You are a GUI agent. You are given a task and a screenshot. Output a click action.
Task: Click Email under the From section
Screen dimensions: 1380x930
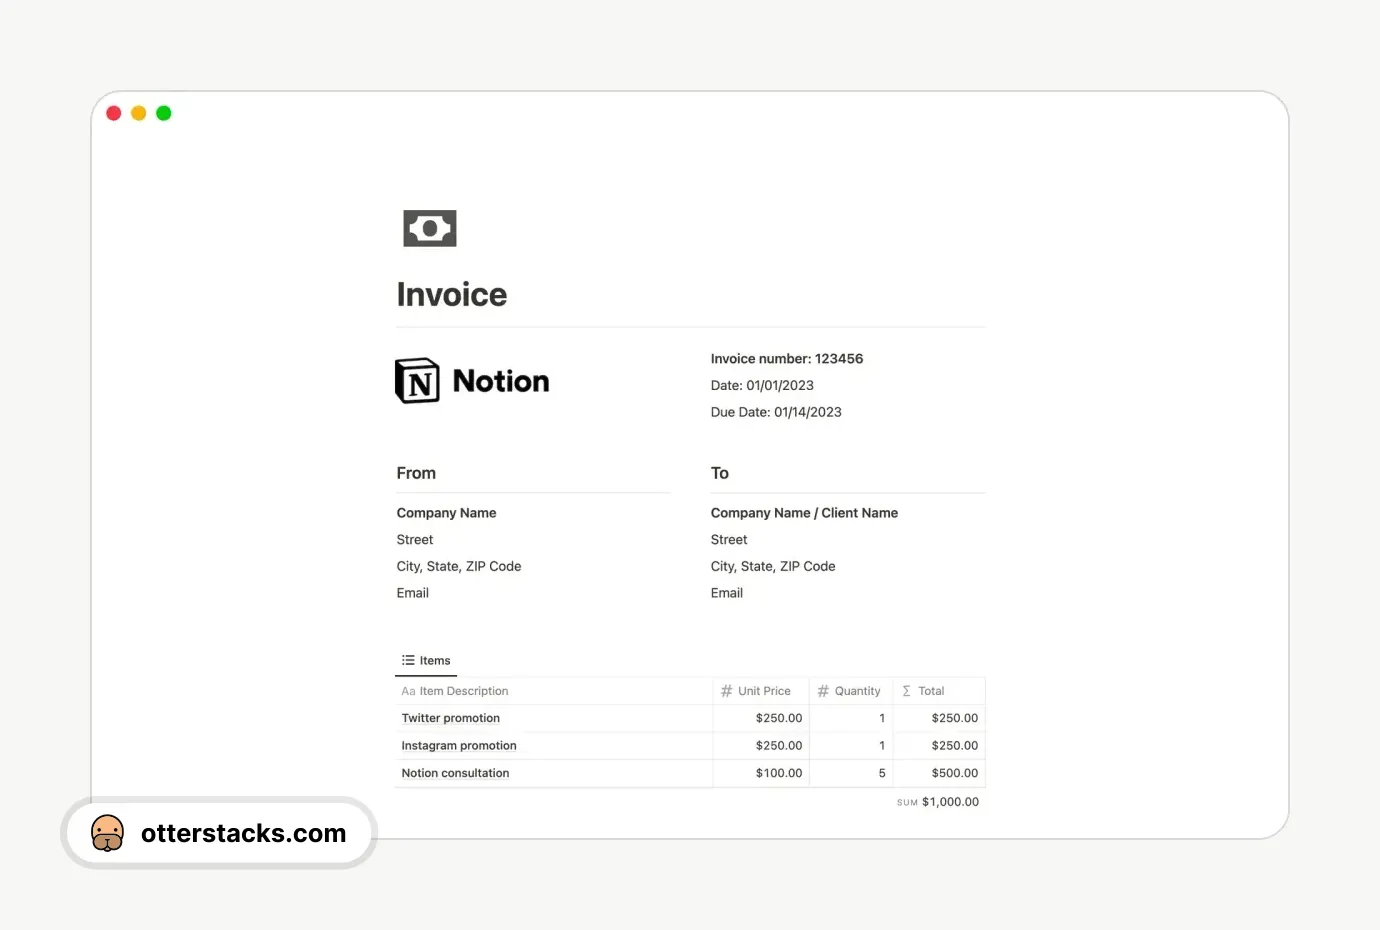(x=413, y=593)
